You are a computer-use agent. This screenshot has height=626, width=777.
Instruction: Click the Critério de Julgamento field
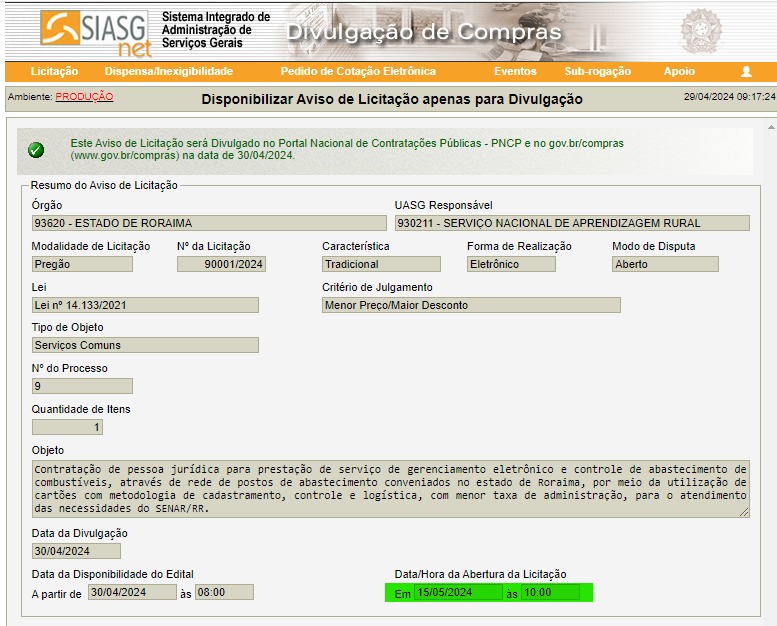tap(471, 305)
